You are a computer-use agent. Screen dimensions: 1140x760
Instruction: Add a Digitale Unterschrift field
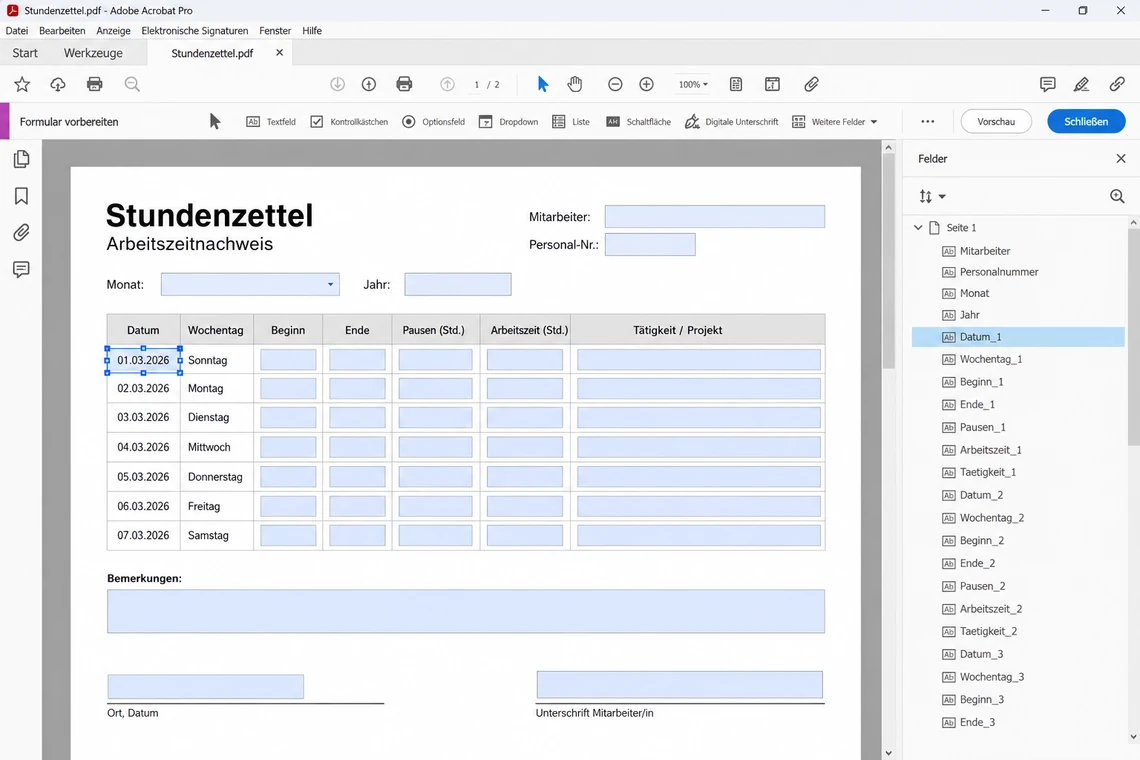pyautogui.click(x=731, y=121)
